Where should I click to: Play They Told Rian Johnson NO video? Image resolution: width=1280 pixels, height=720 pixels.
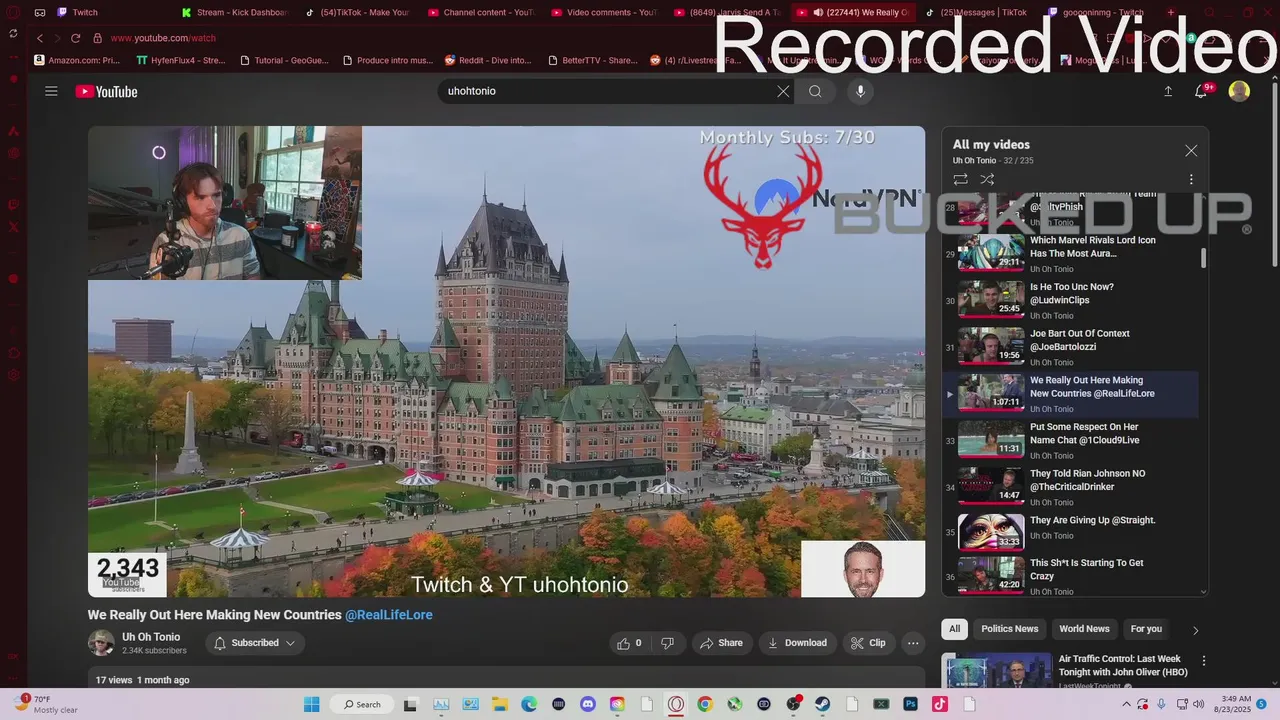(x=1070, y=486)
